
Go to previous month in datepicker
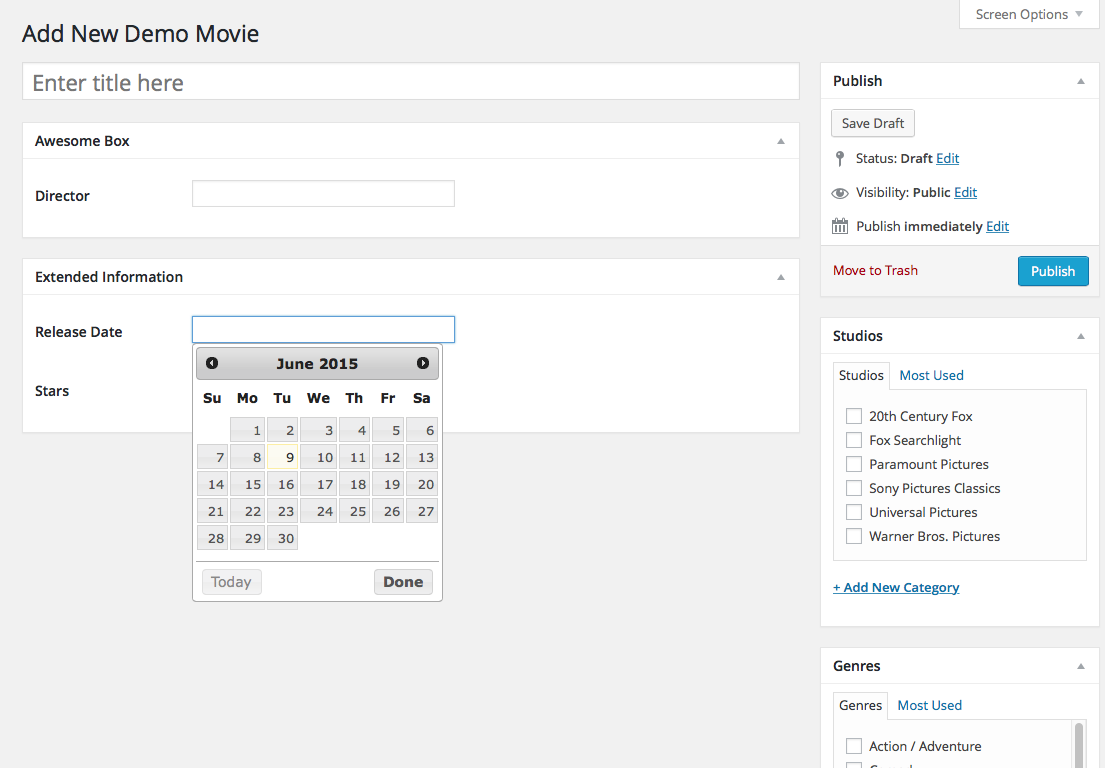pyautogui.click(x=212, y=363)
